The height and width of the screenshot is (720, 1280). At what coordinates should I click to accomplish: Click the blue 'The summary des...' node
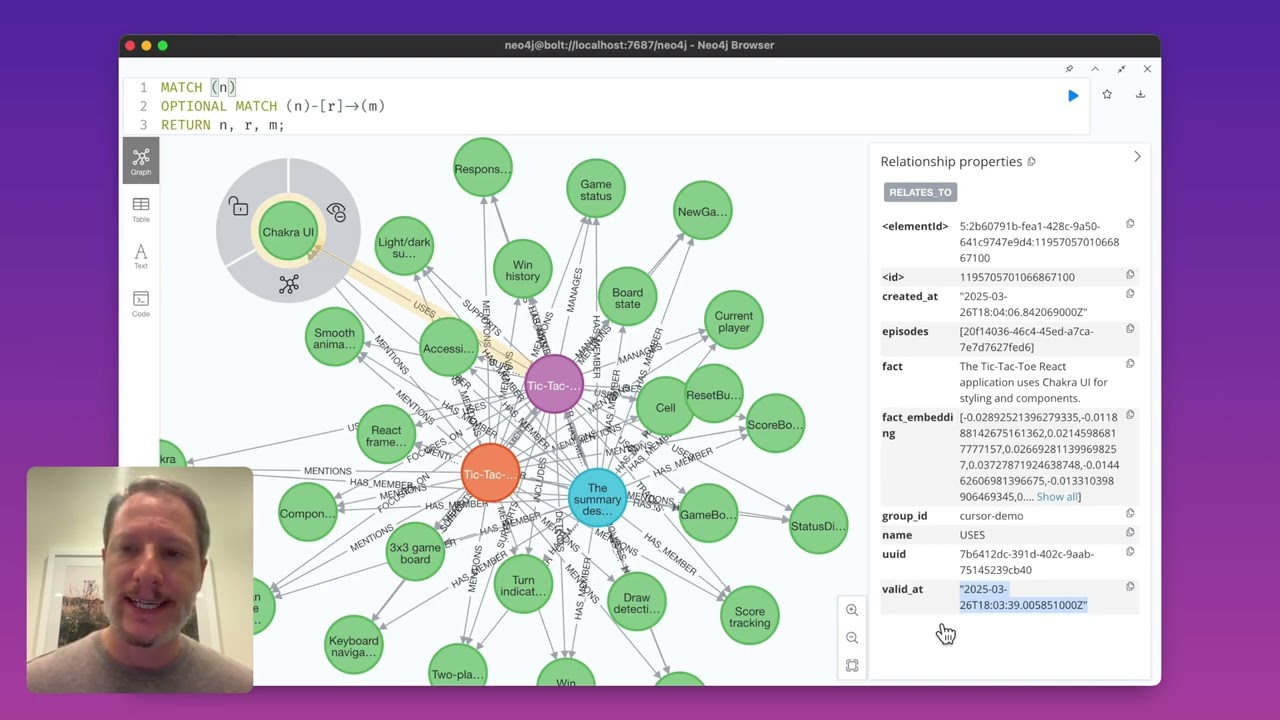click(x=597, y=498)
